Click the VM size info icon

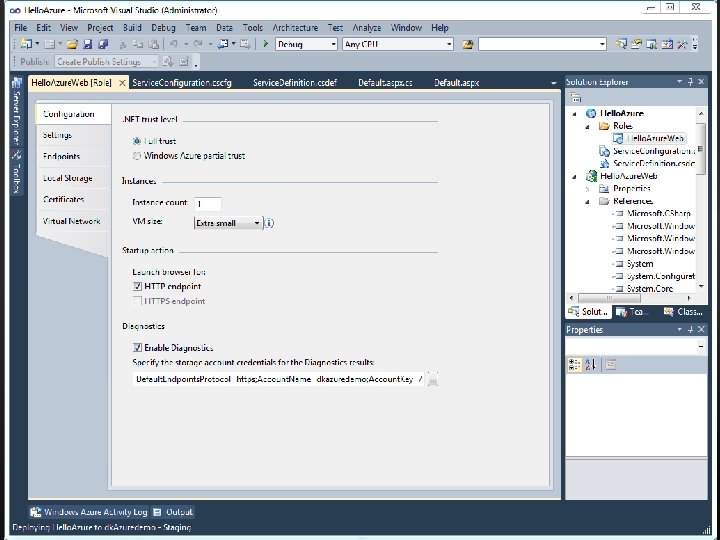click(x=270, y=223)
